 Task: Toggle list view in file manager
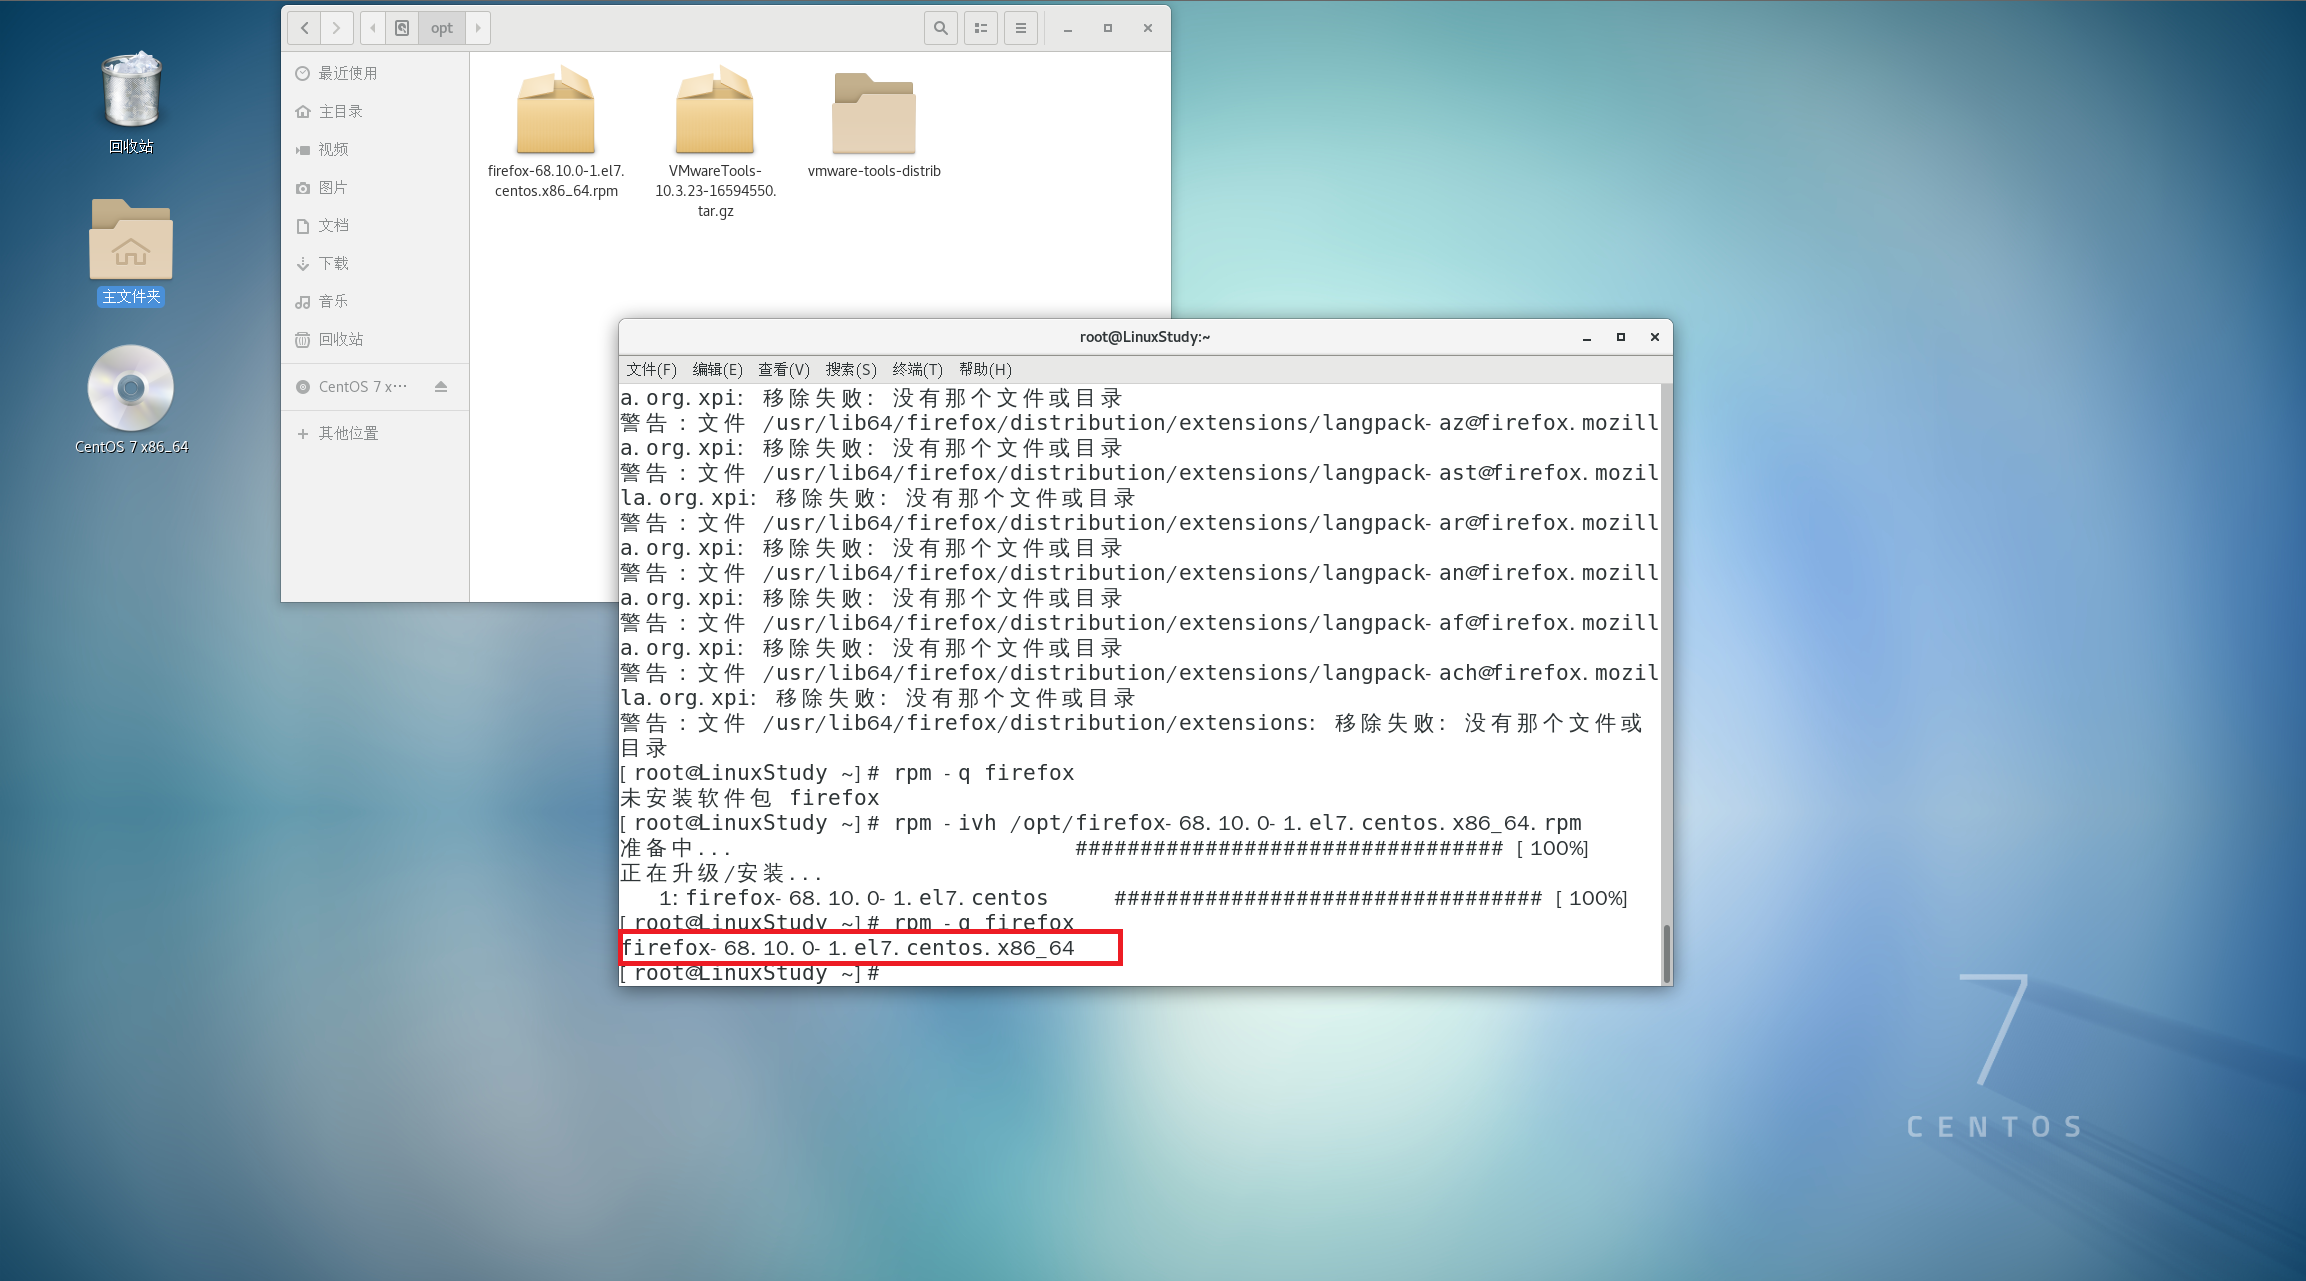981,28
